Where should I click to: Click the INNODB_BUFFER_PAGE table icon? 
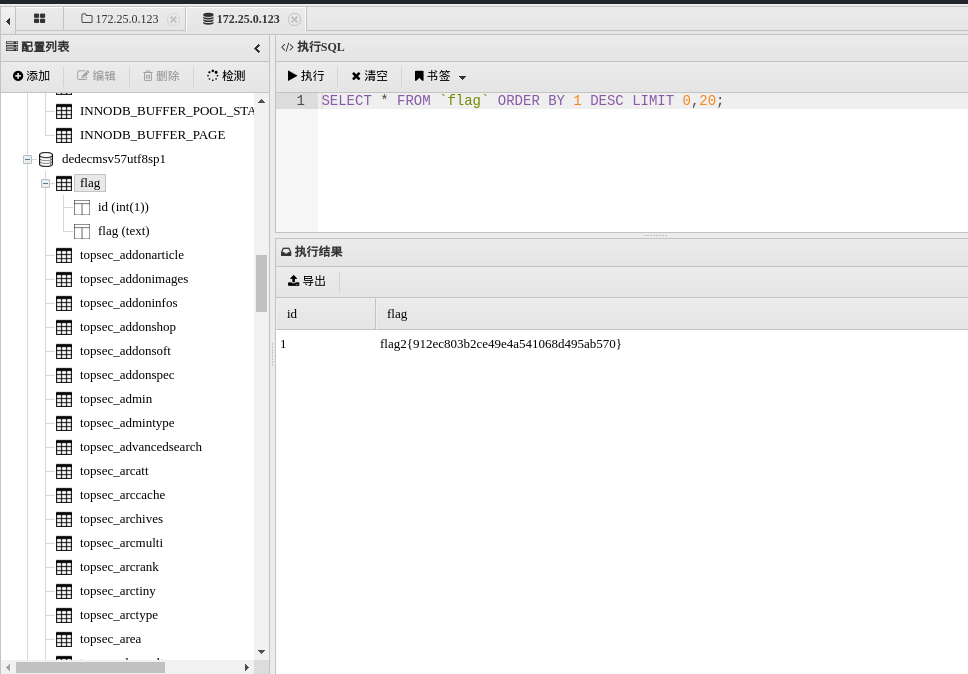(x=64, y=135)
